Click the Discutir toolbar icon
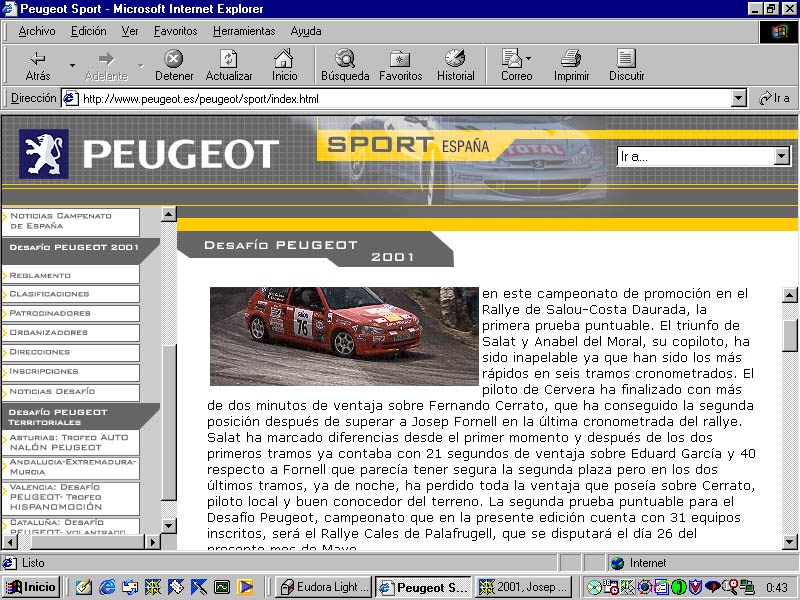 pos(627,65)
